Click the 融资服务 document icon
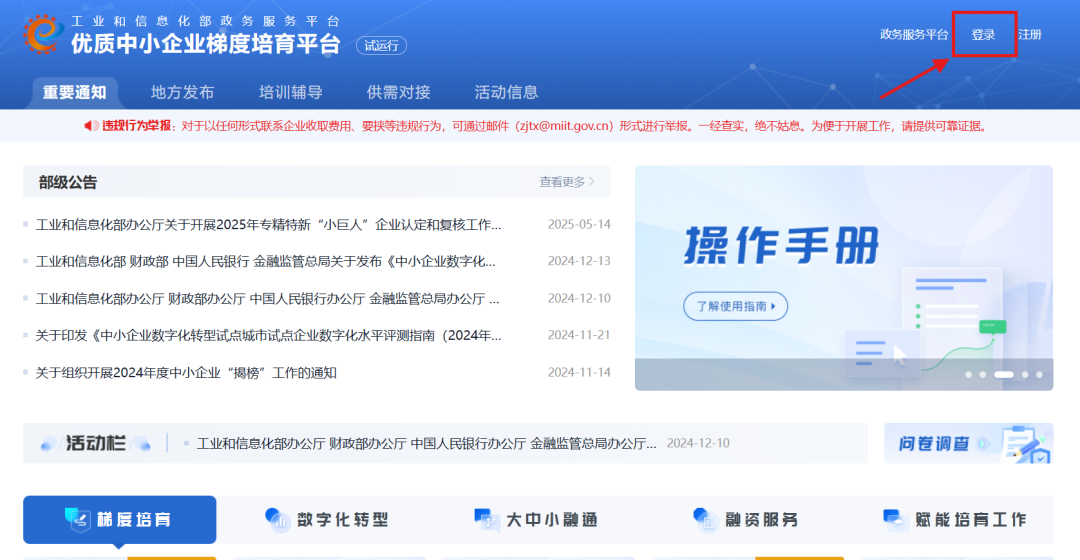The image size is (1080, 560). (x=705, y=519)
